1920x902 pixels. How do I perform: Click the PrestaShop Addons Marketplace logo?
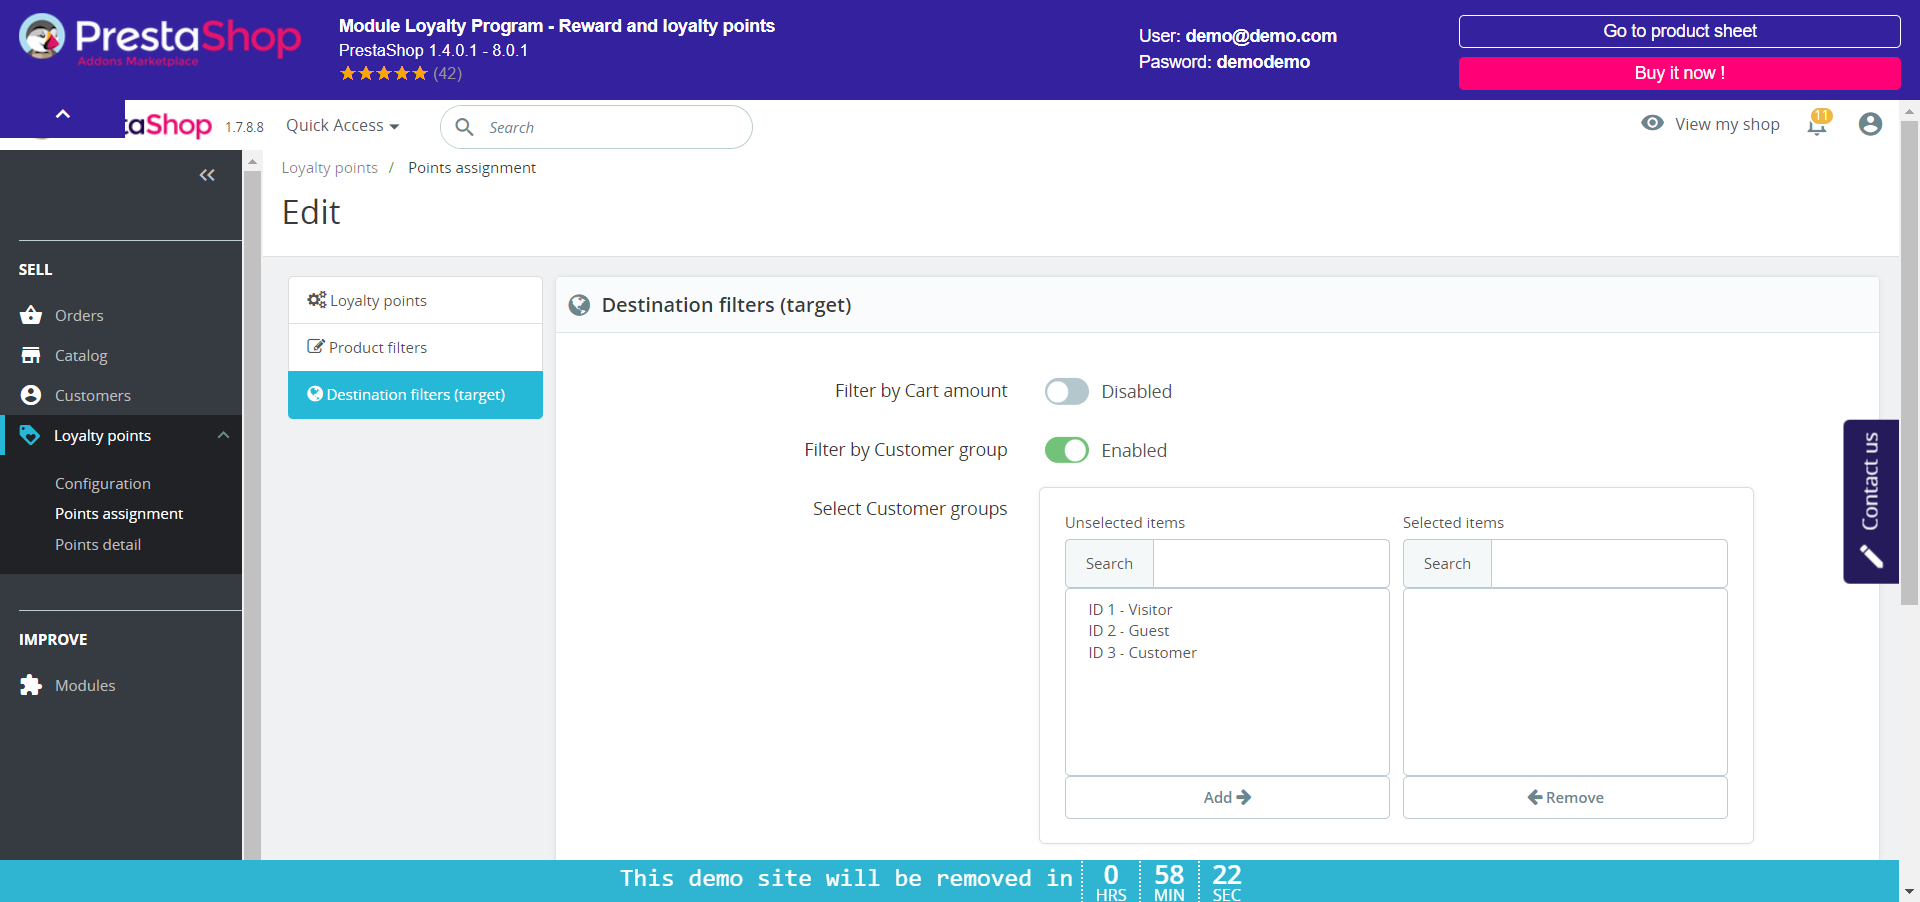pyautogui.click(x=160, y=40)
